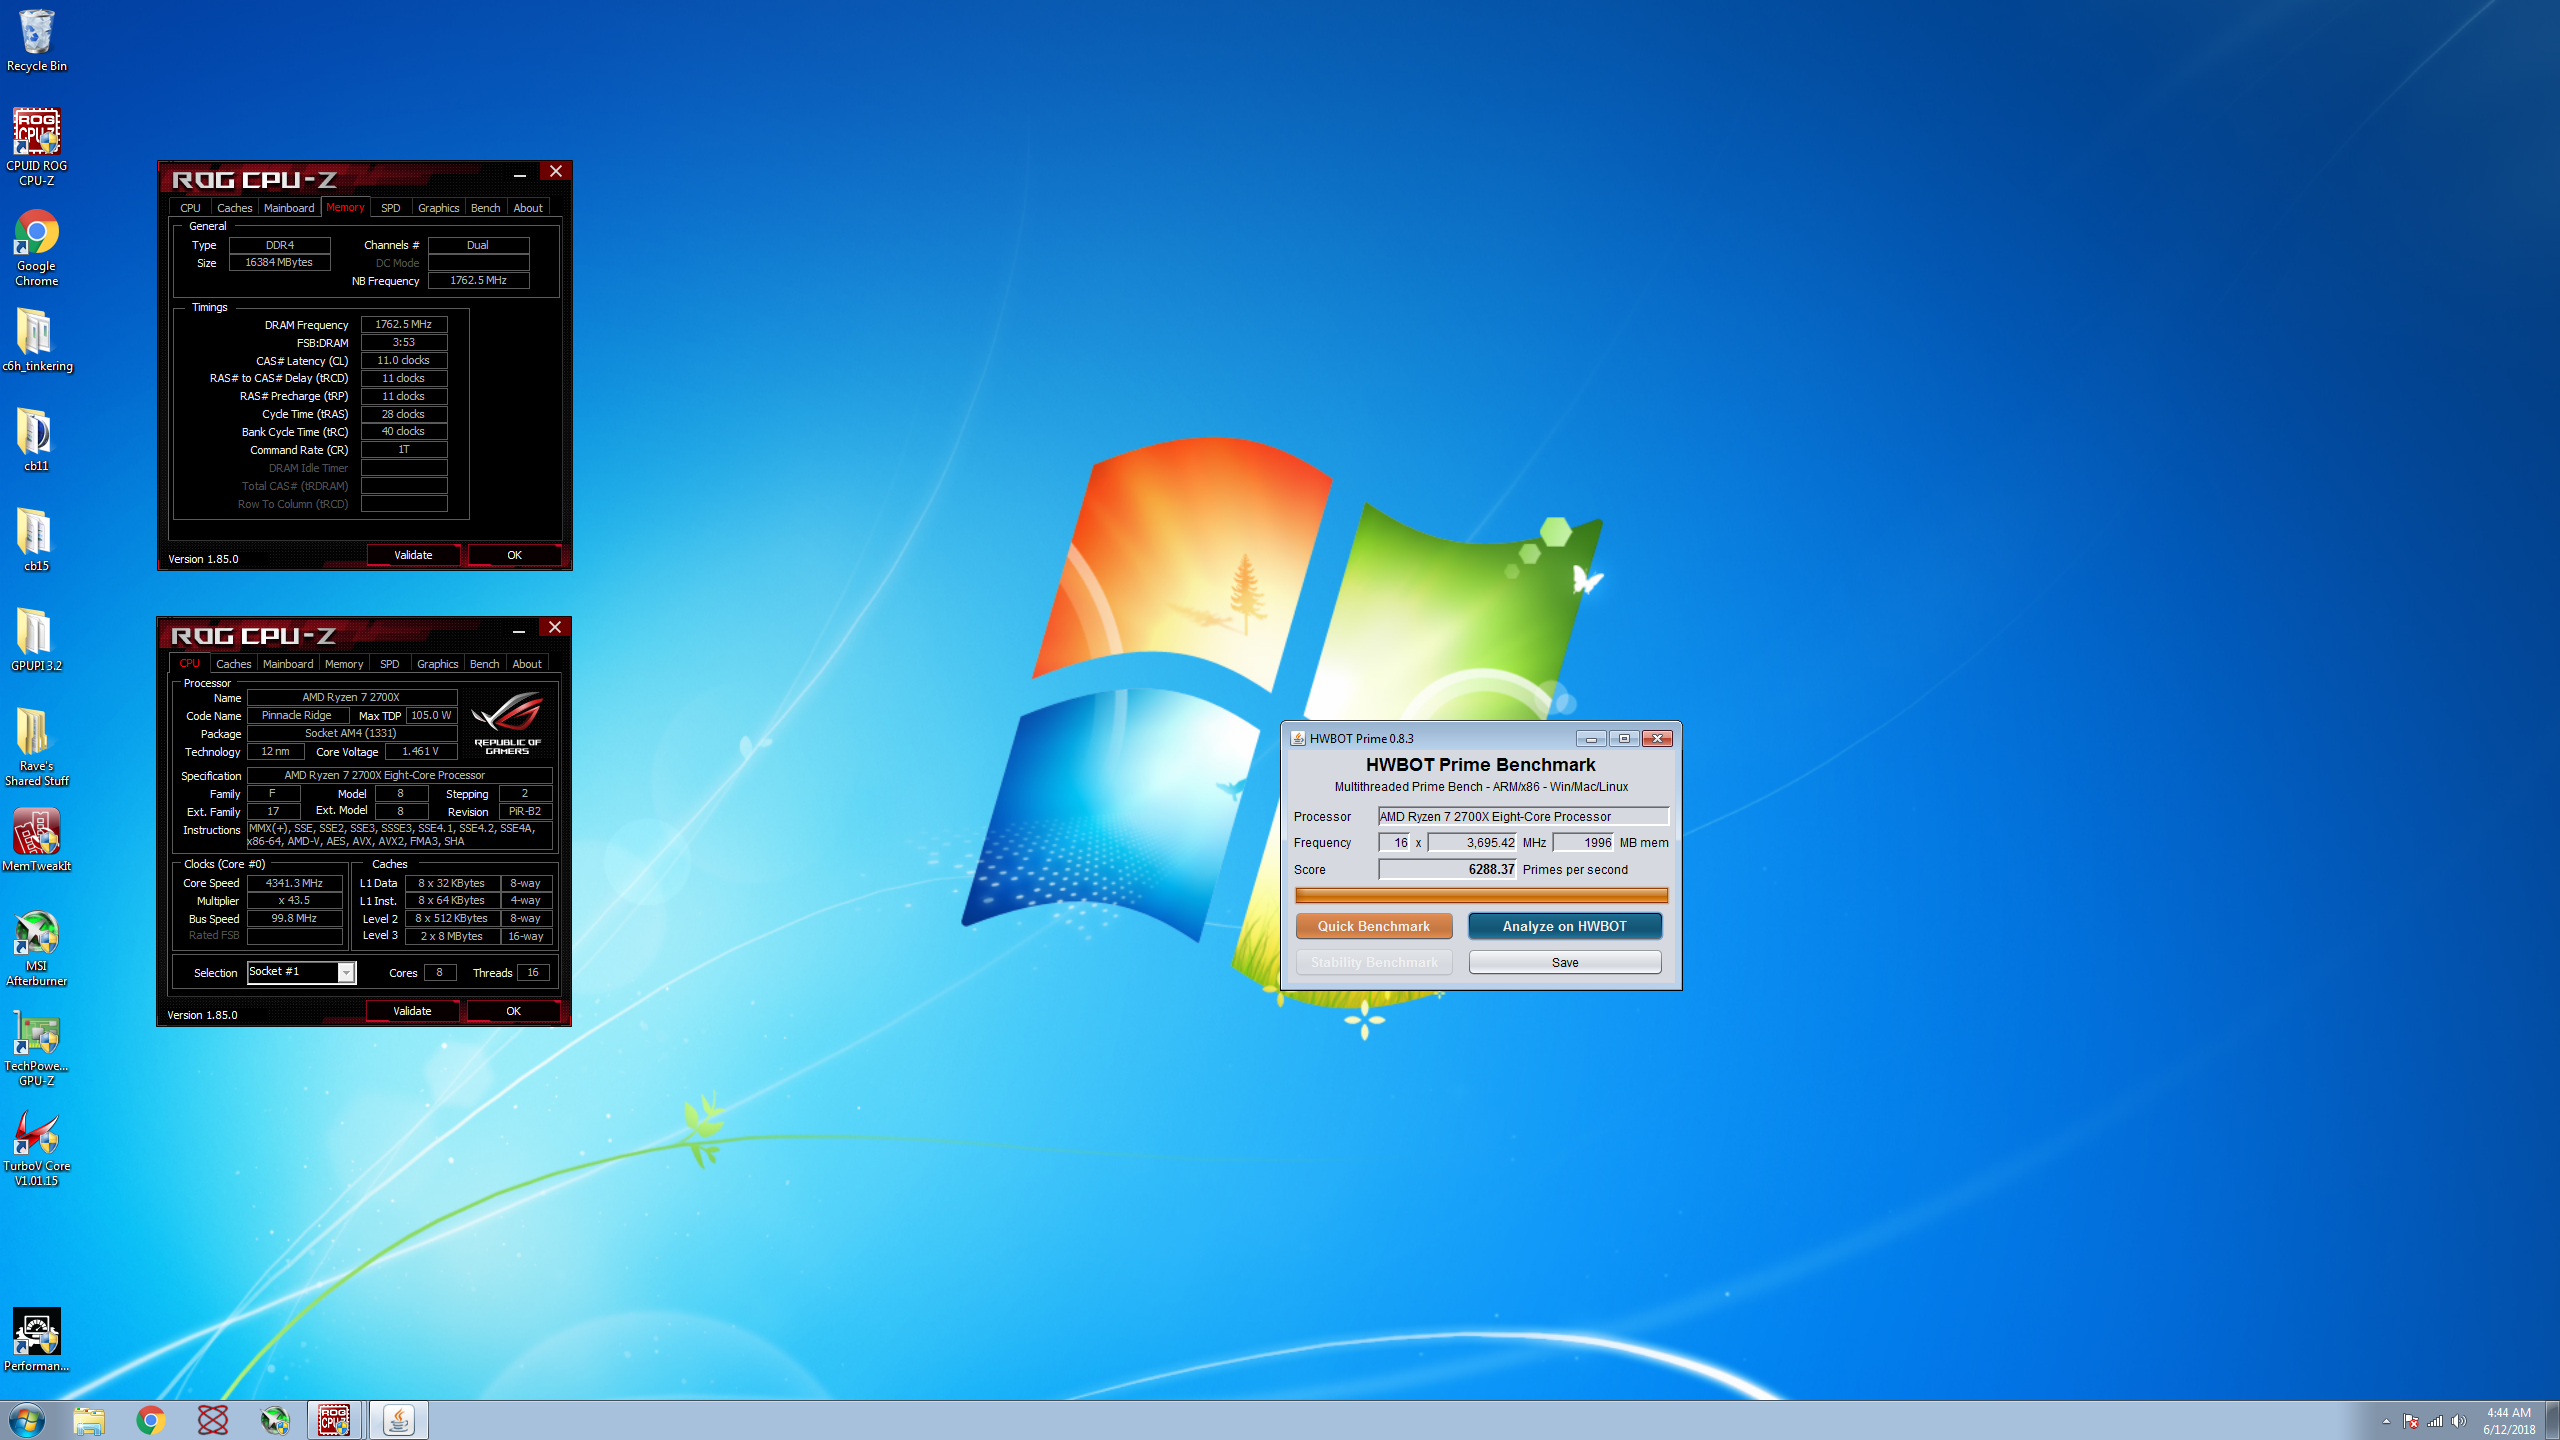Click the network signal tray icon
Image resolution: width=2560 pixels, height=1440 pixels.
click(x=2435, y=1421)
